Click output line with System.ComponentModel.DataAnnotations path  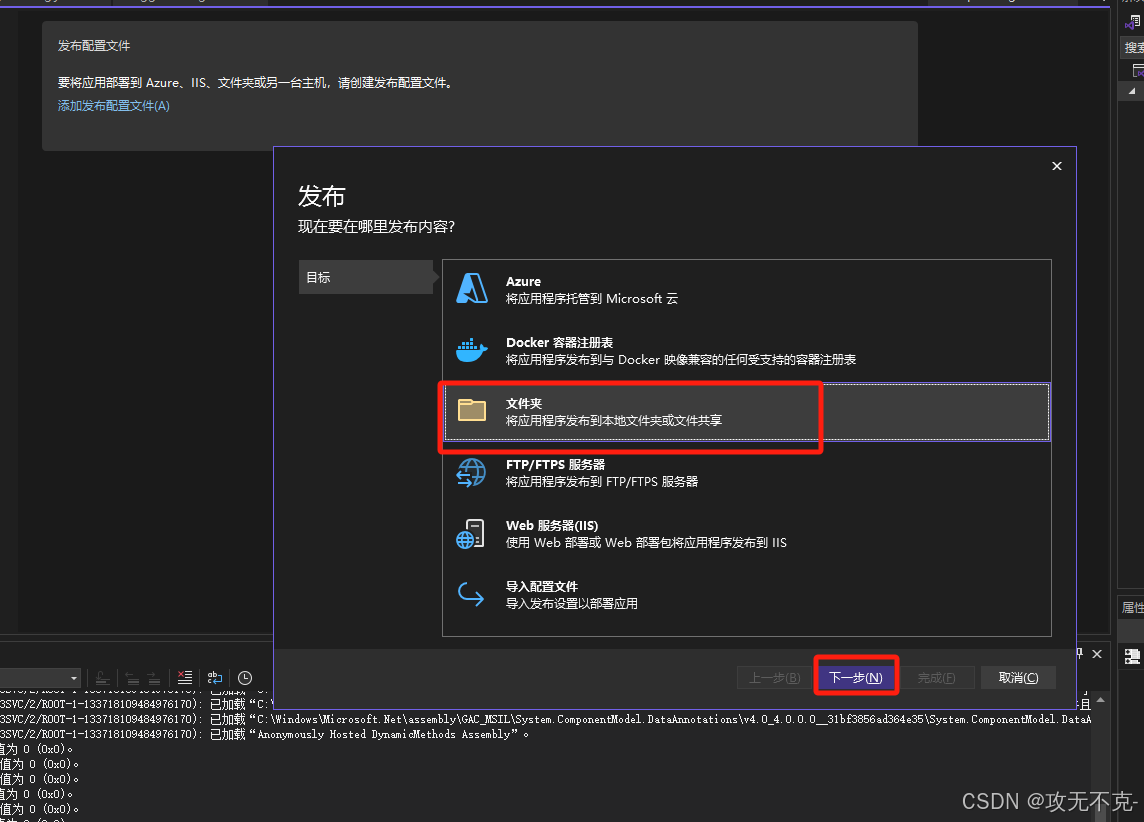pos(546,719)
